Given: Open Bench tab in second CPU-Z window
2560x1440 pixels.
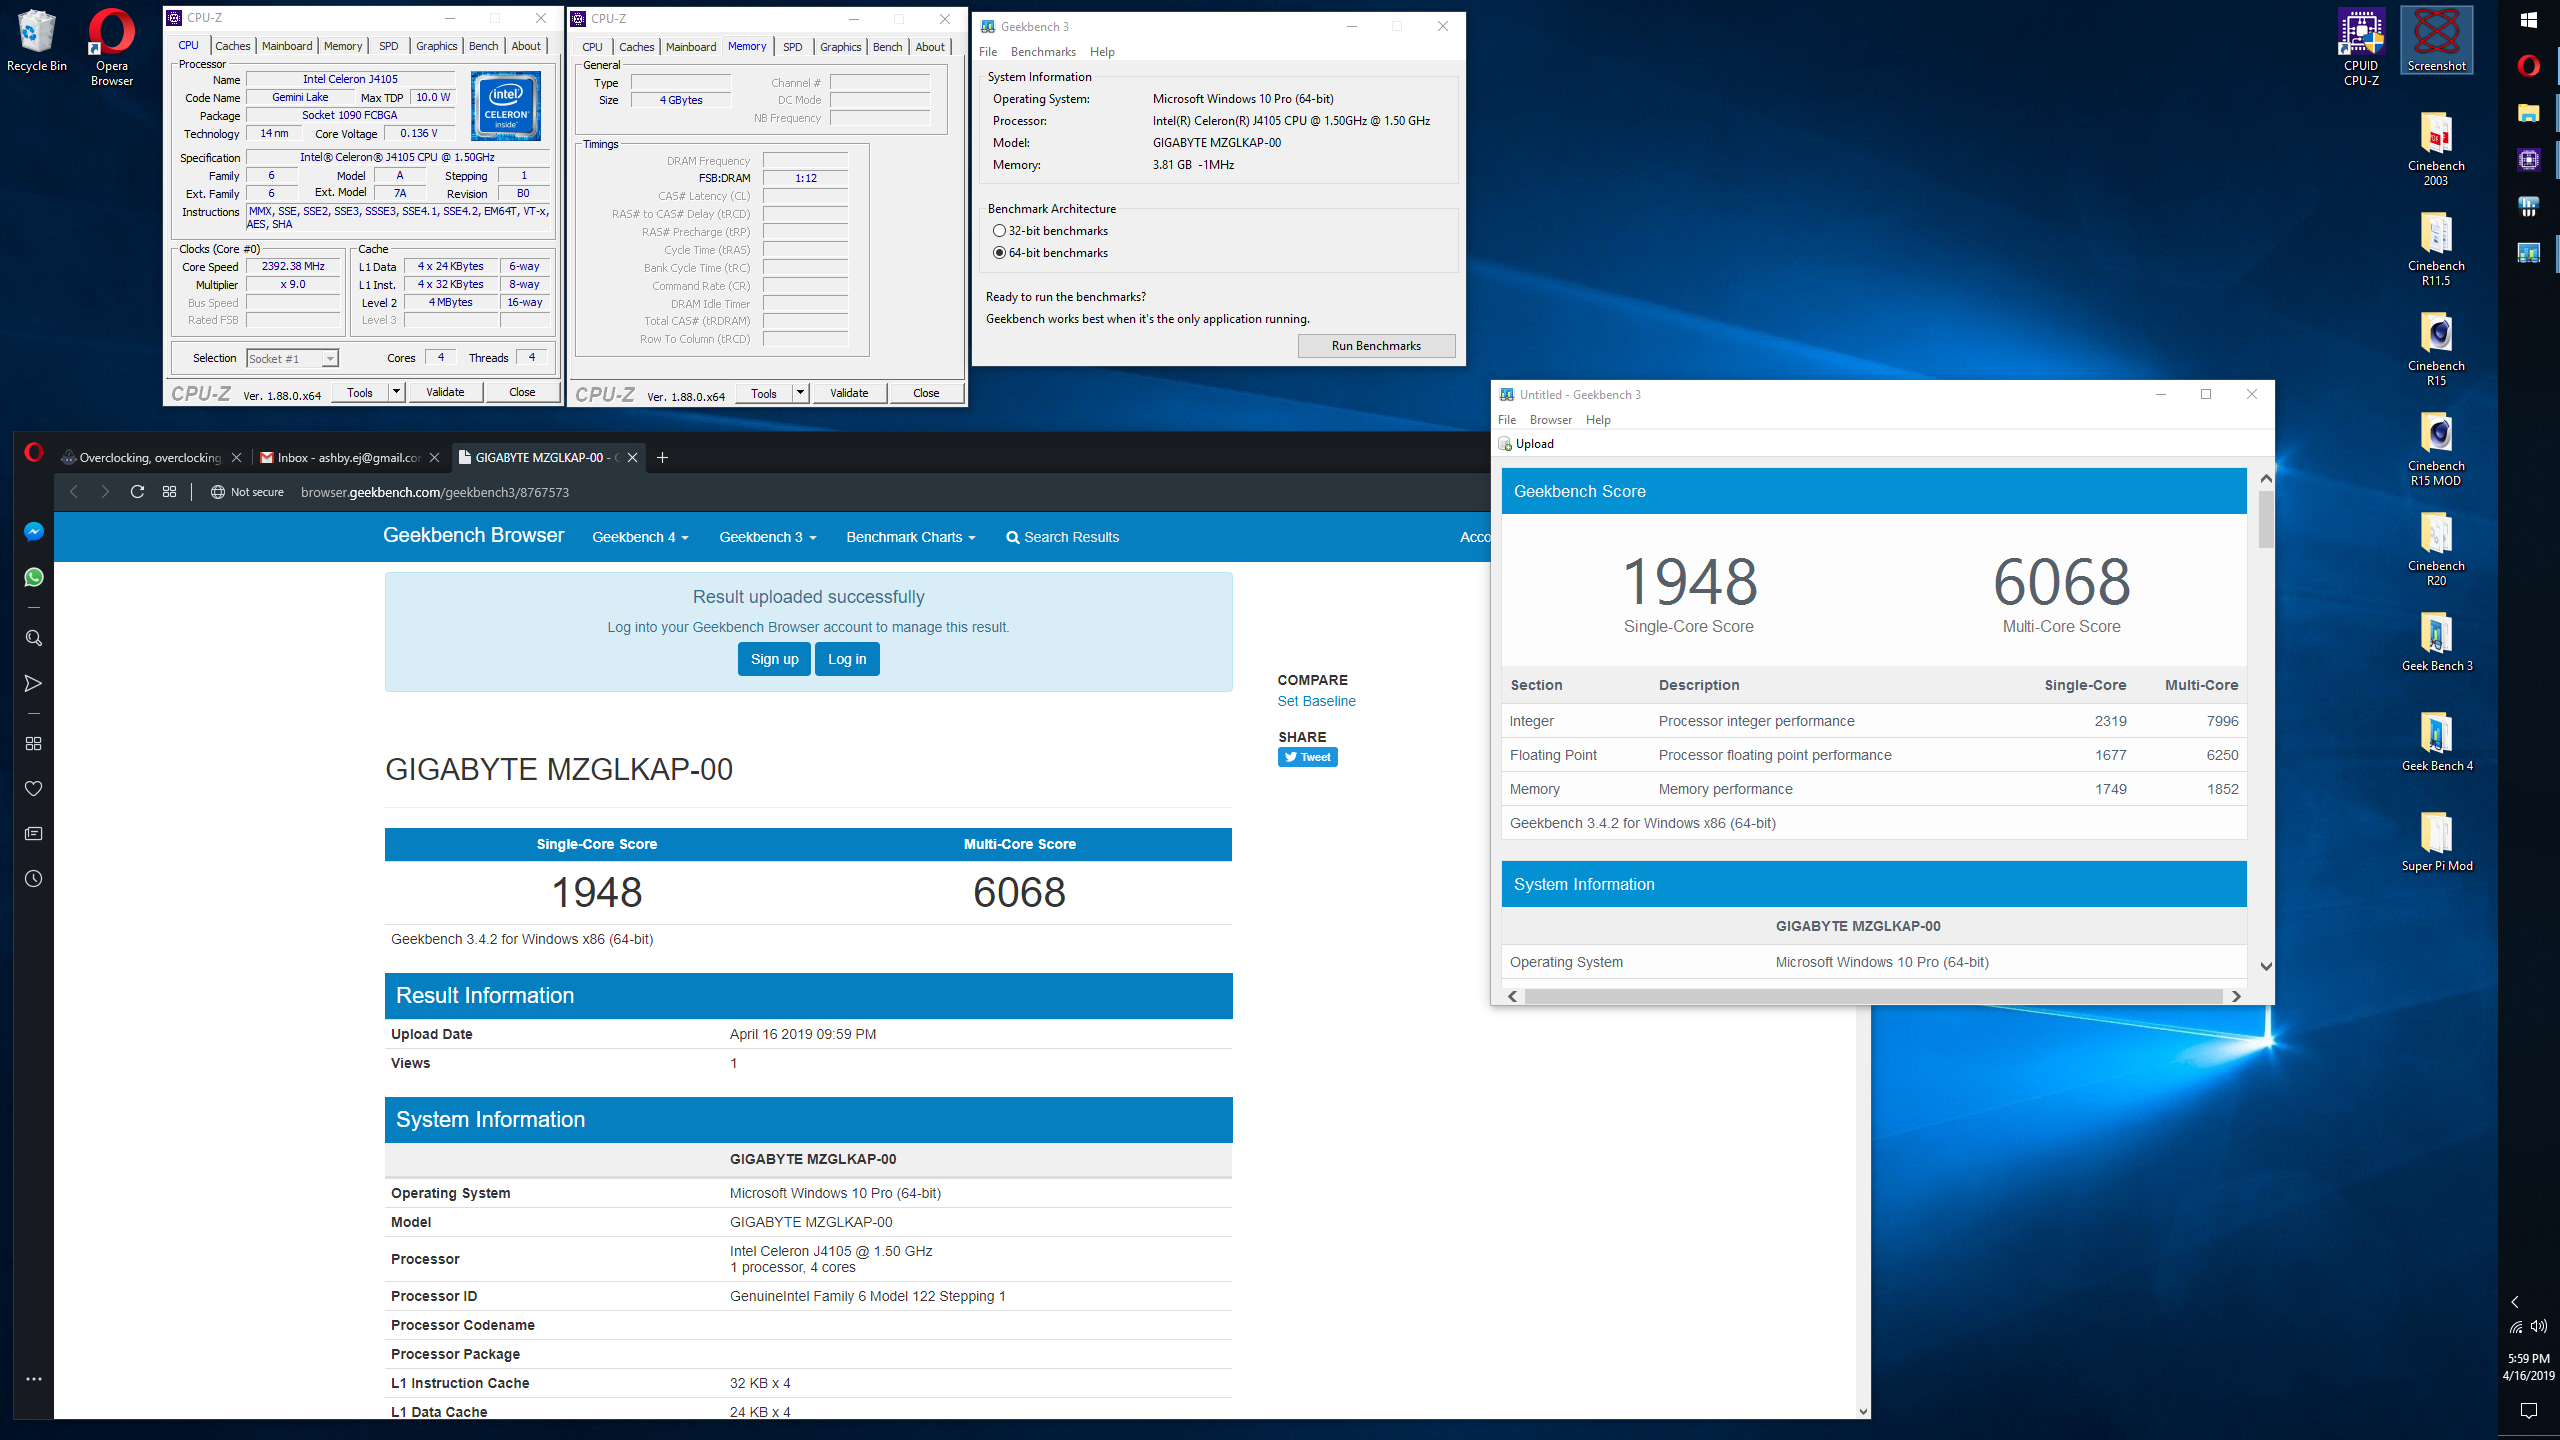Looking at the screenshot, I should (x=887, y=47).
